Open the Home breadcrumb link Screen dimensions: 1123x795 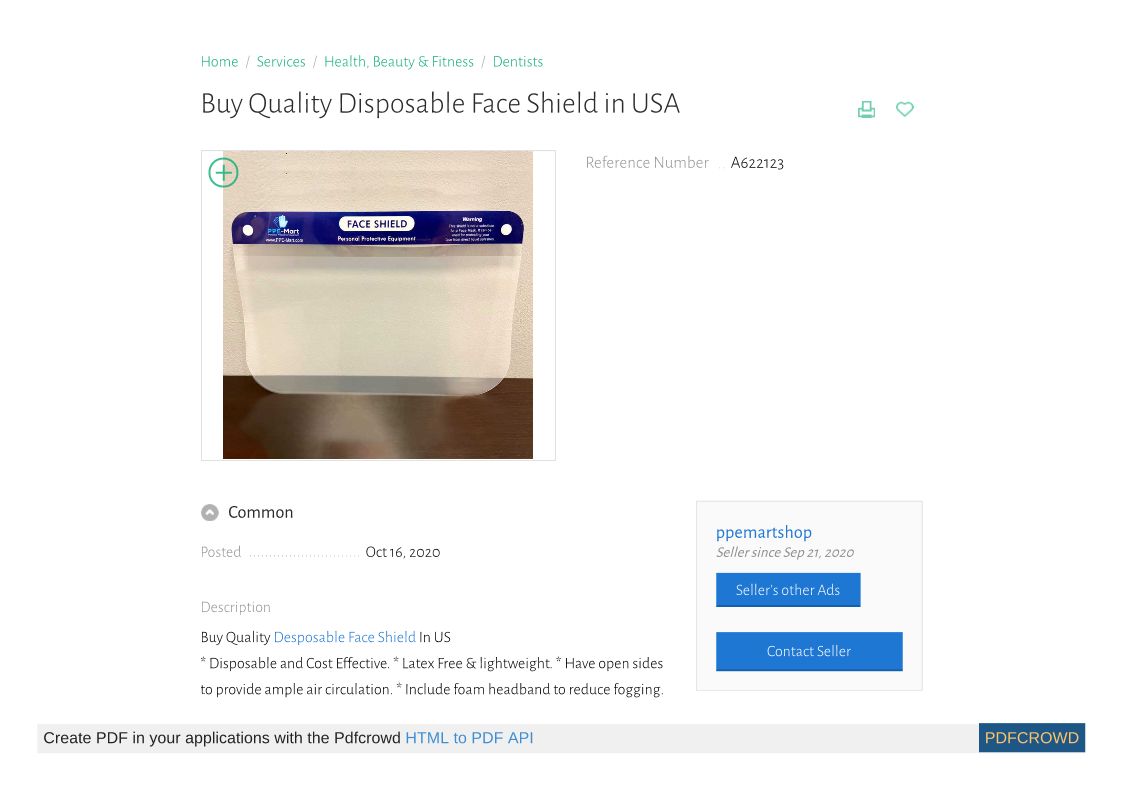[x=219, y=62]
